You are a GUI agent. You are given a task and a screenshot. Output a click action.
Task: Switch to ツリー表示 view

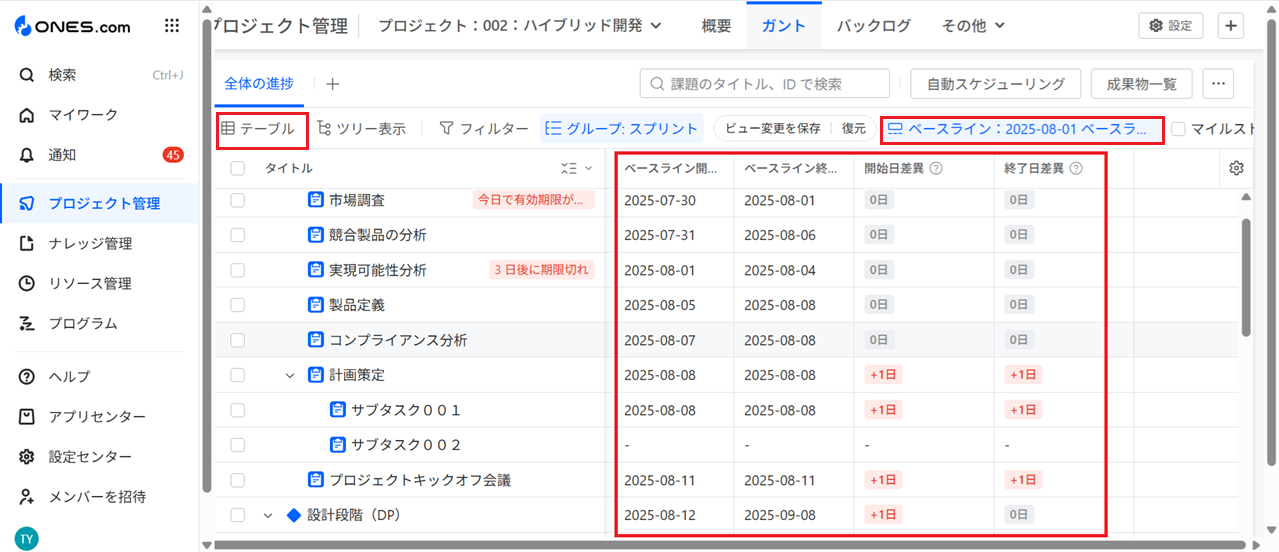(361, 128)
